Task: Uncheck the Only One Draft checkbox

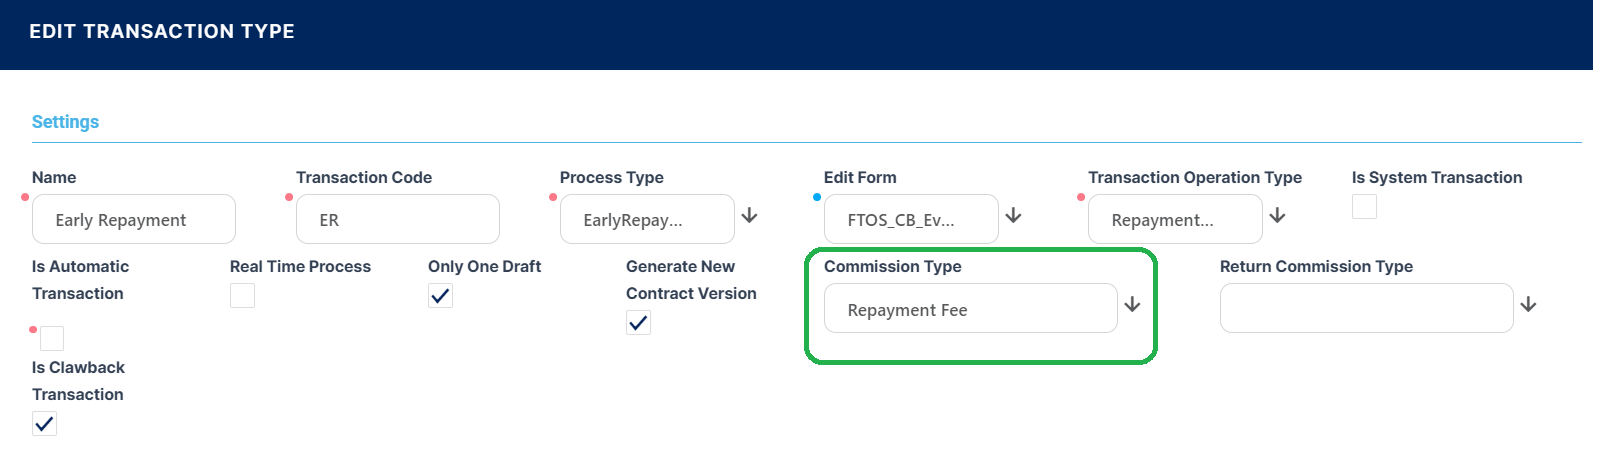Action: pos(440,295)
